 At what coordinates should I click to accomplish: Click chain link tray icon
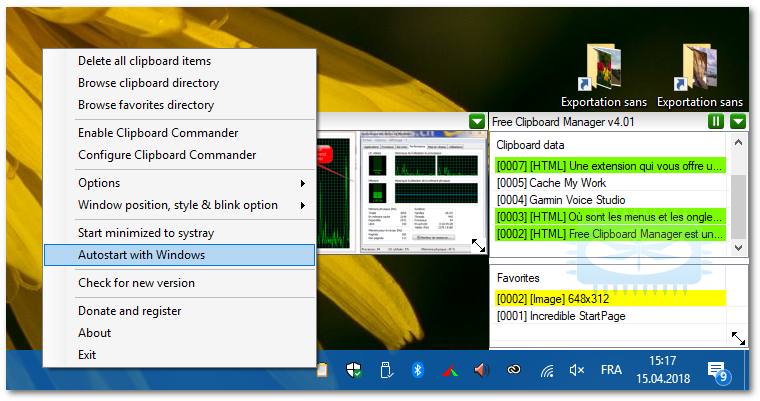click(514, 370)
